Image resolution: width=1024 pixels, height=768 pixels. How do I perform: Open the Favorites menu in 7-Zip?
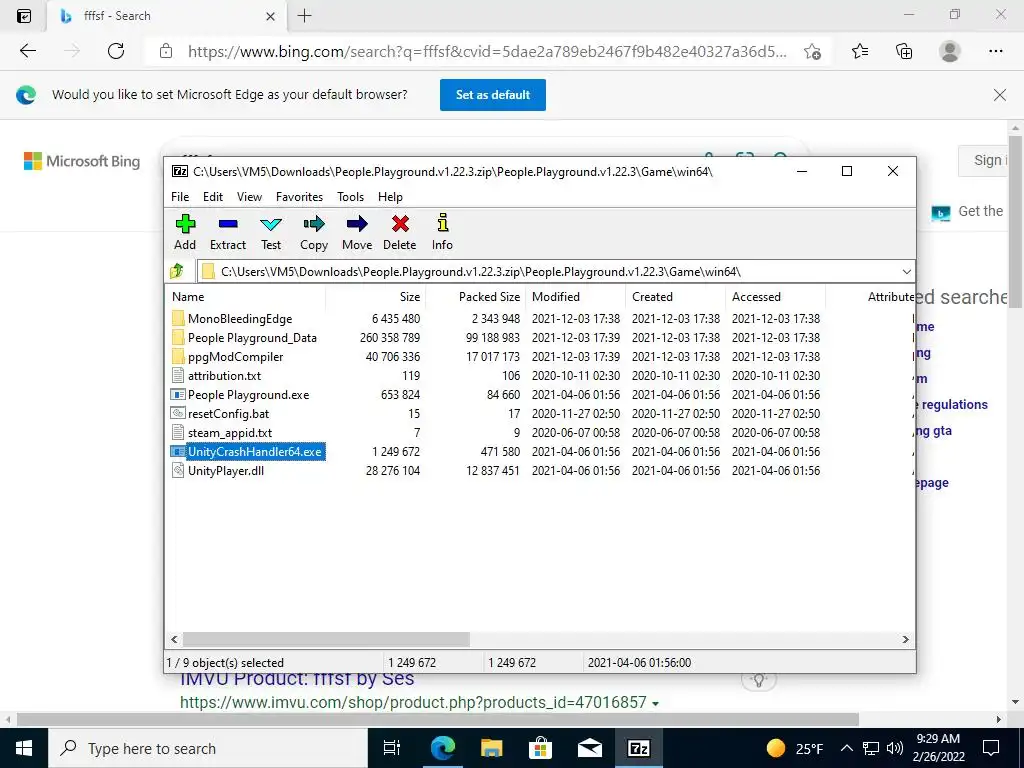point(299,197)
